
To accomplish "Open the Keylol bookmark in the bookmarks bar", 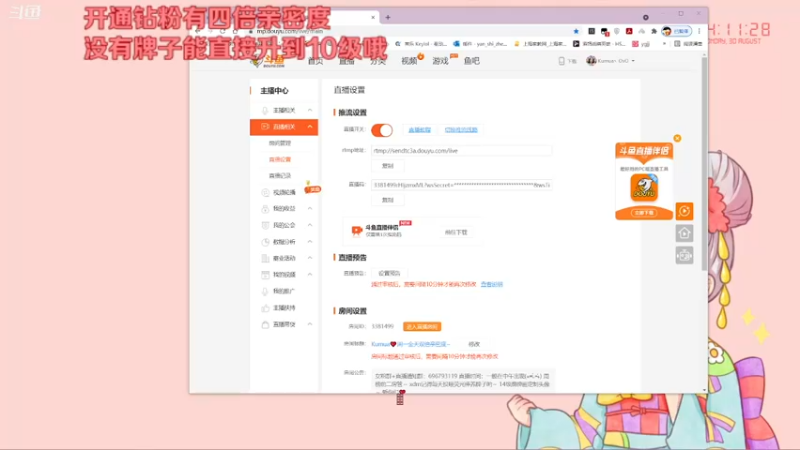I will click(x=421, y=44).
